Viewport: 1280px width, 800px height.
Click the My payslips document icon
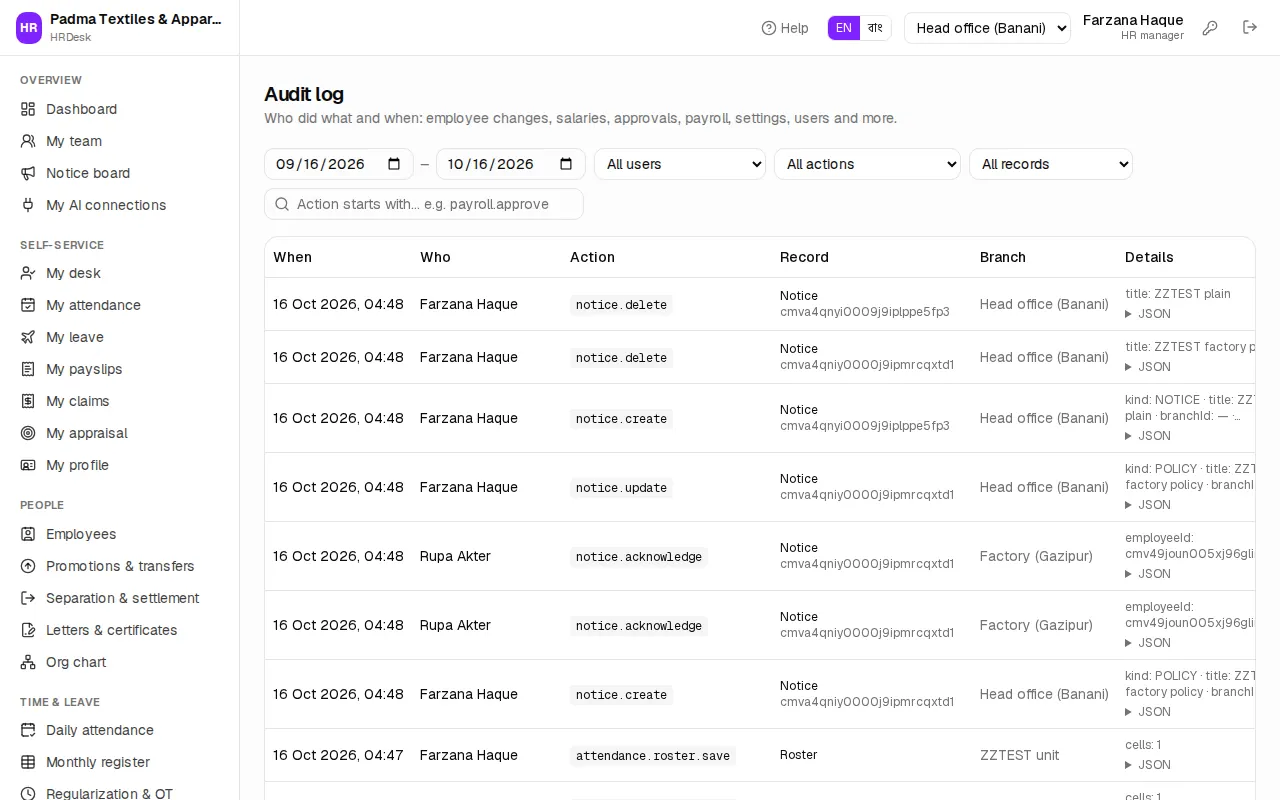[x=28, y=369]
